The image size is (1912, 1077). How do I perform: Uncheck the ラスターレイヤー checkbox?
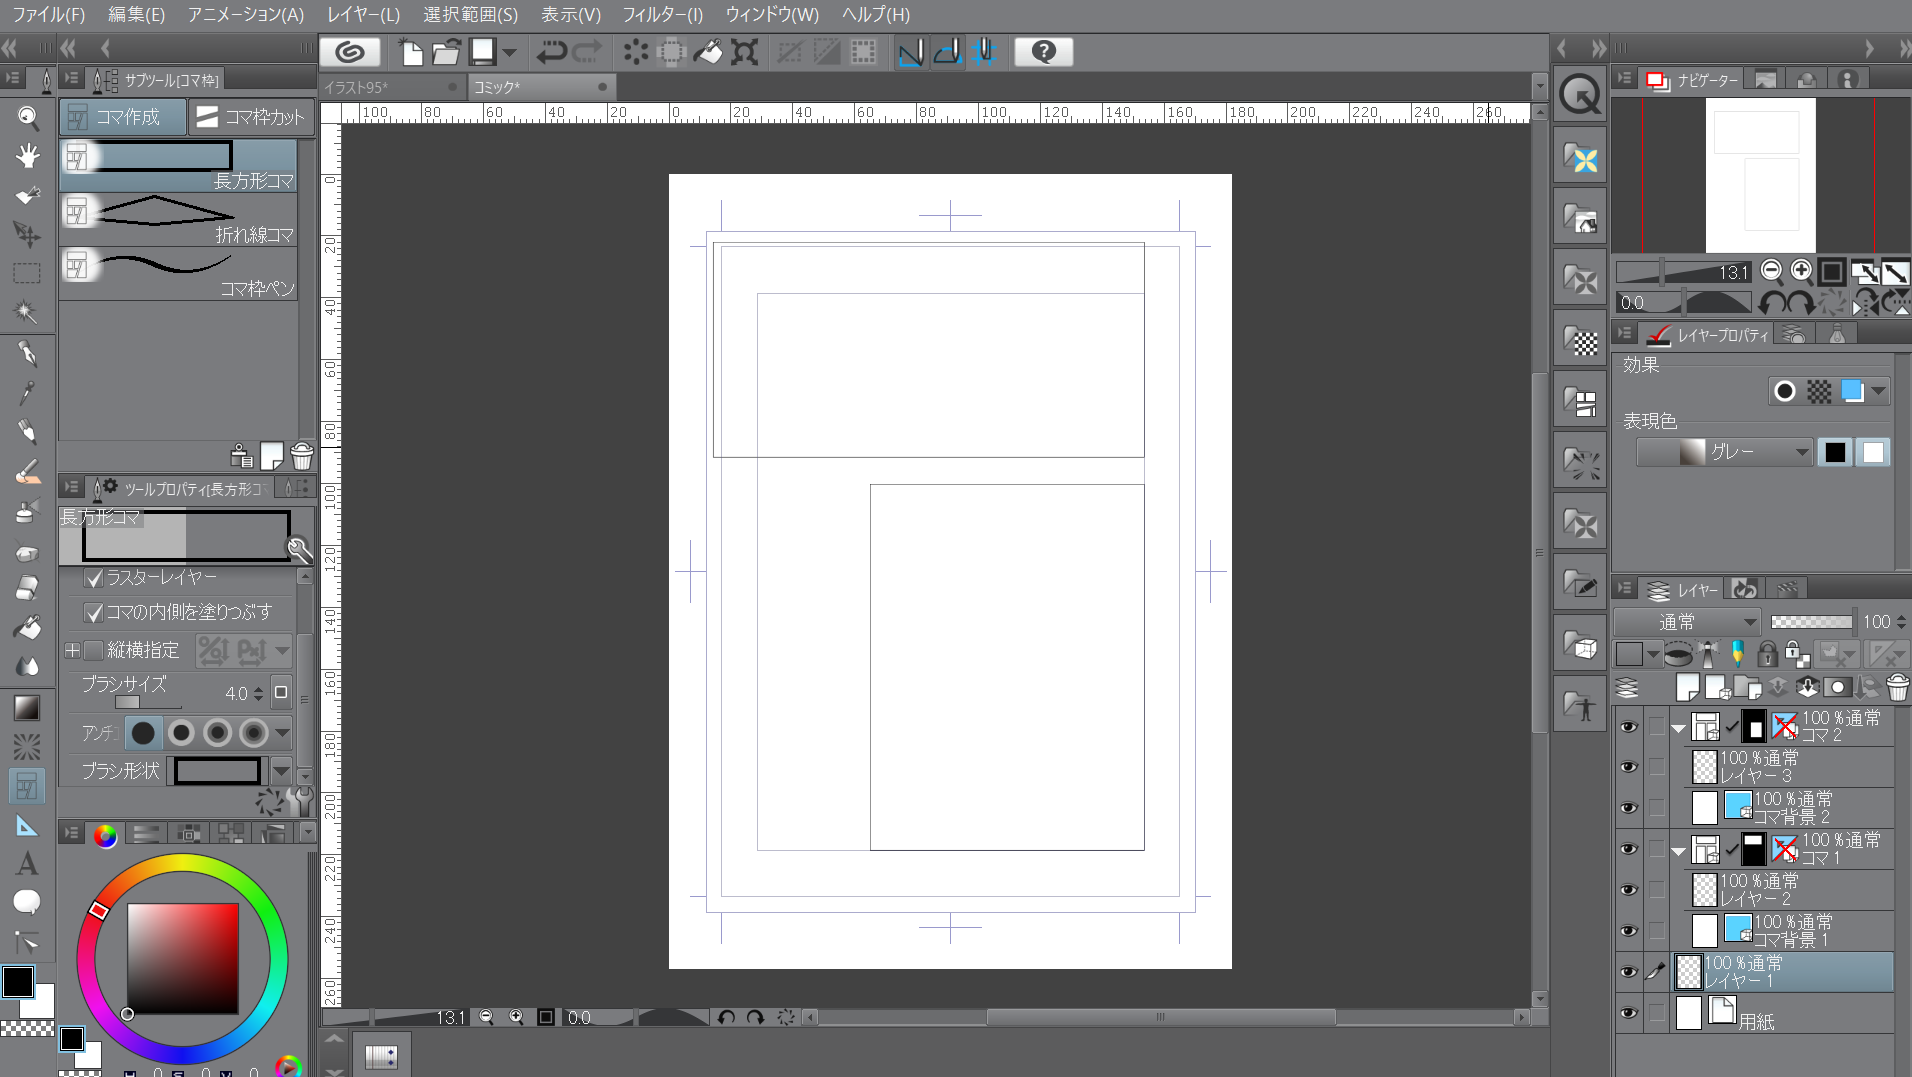94,578
